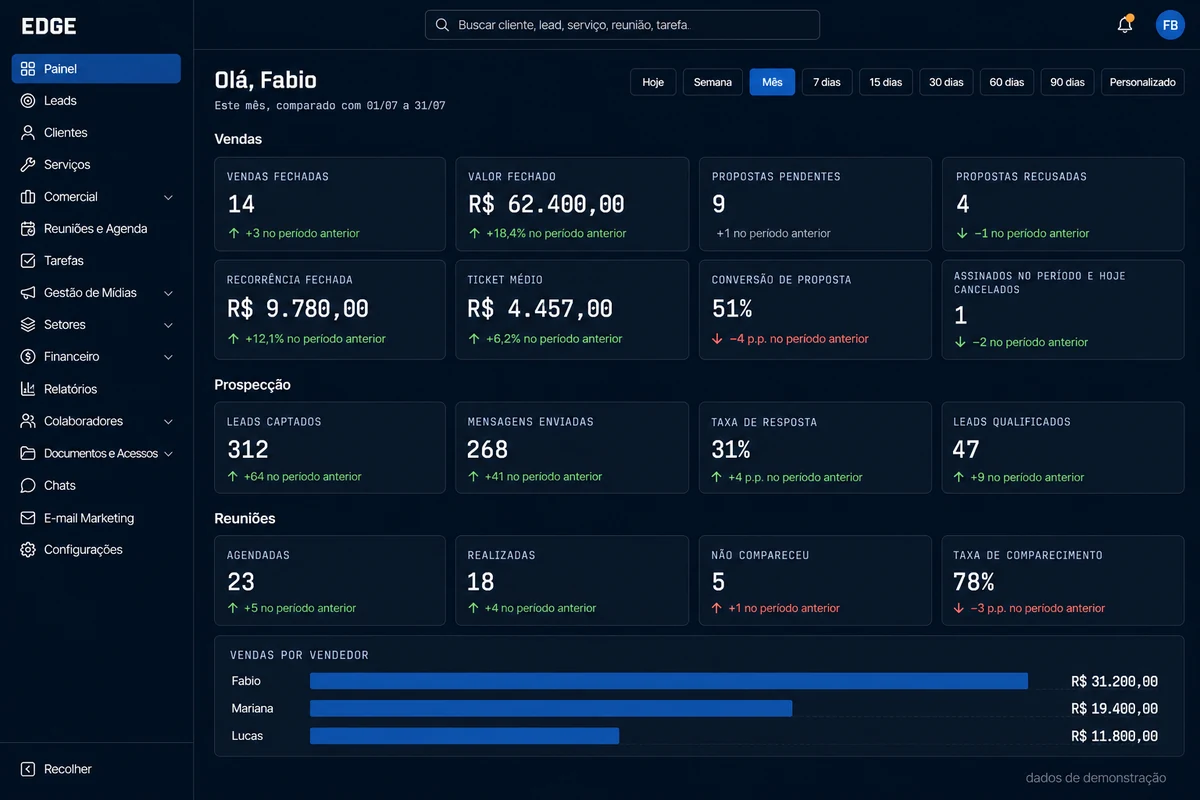Open the Realizadas meetings card
This screenshot has width=1200, height=800.
click(x=572, y=581)
